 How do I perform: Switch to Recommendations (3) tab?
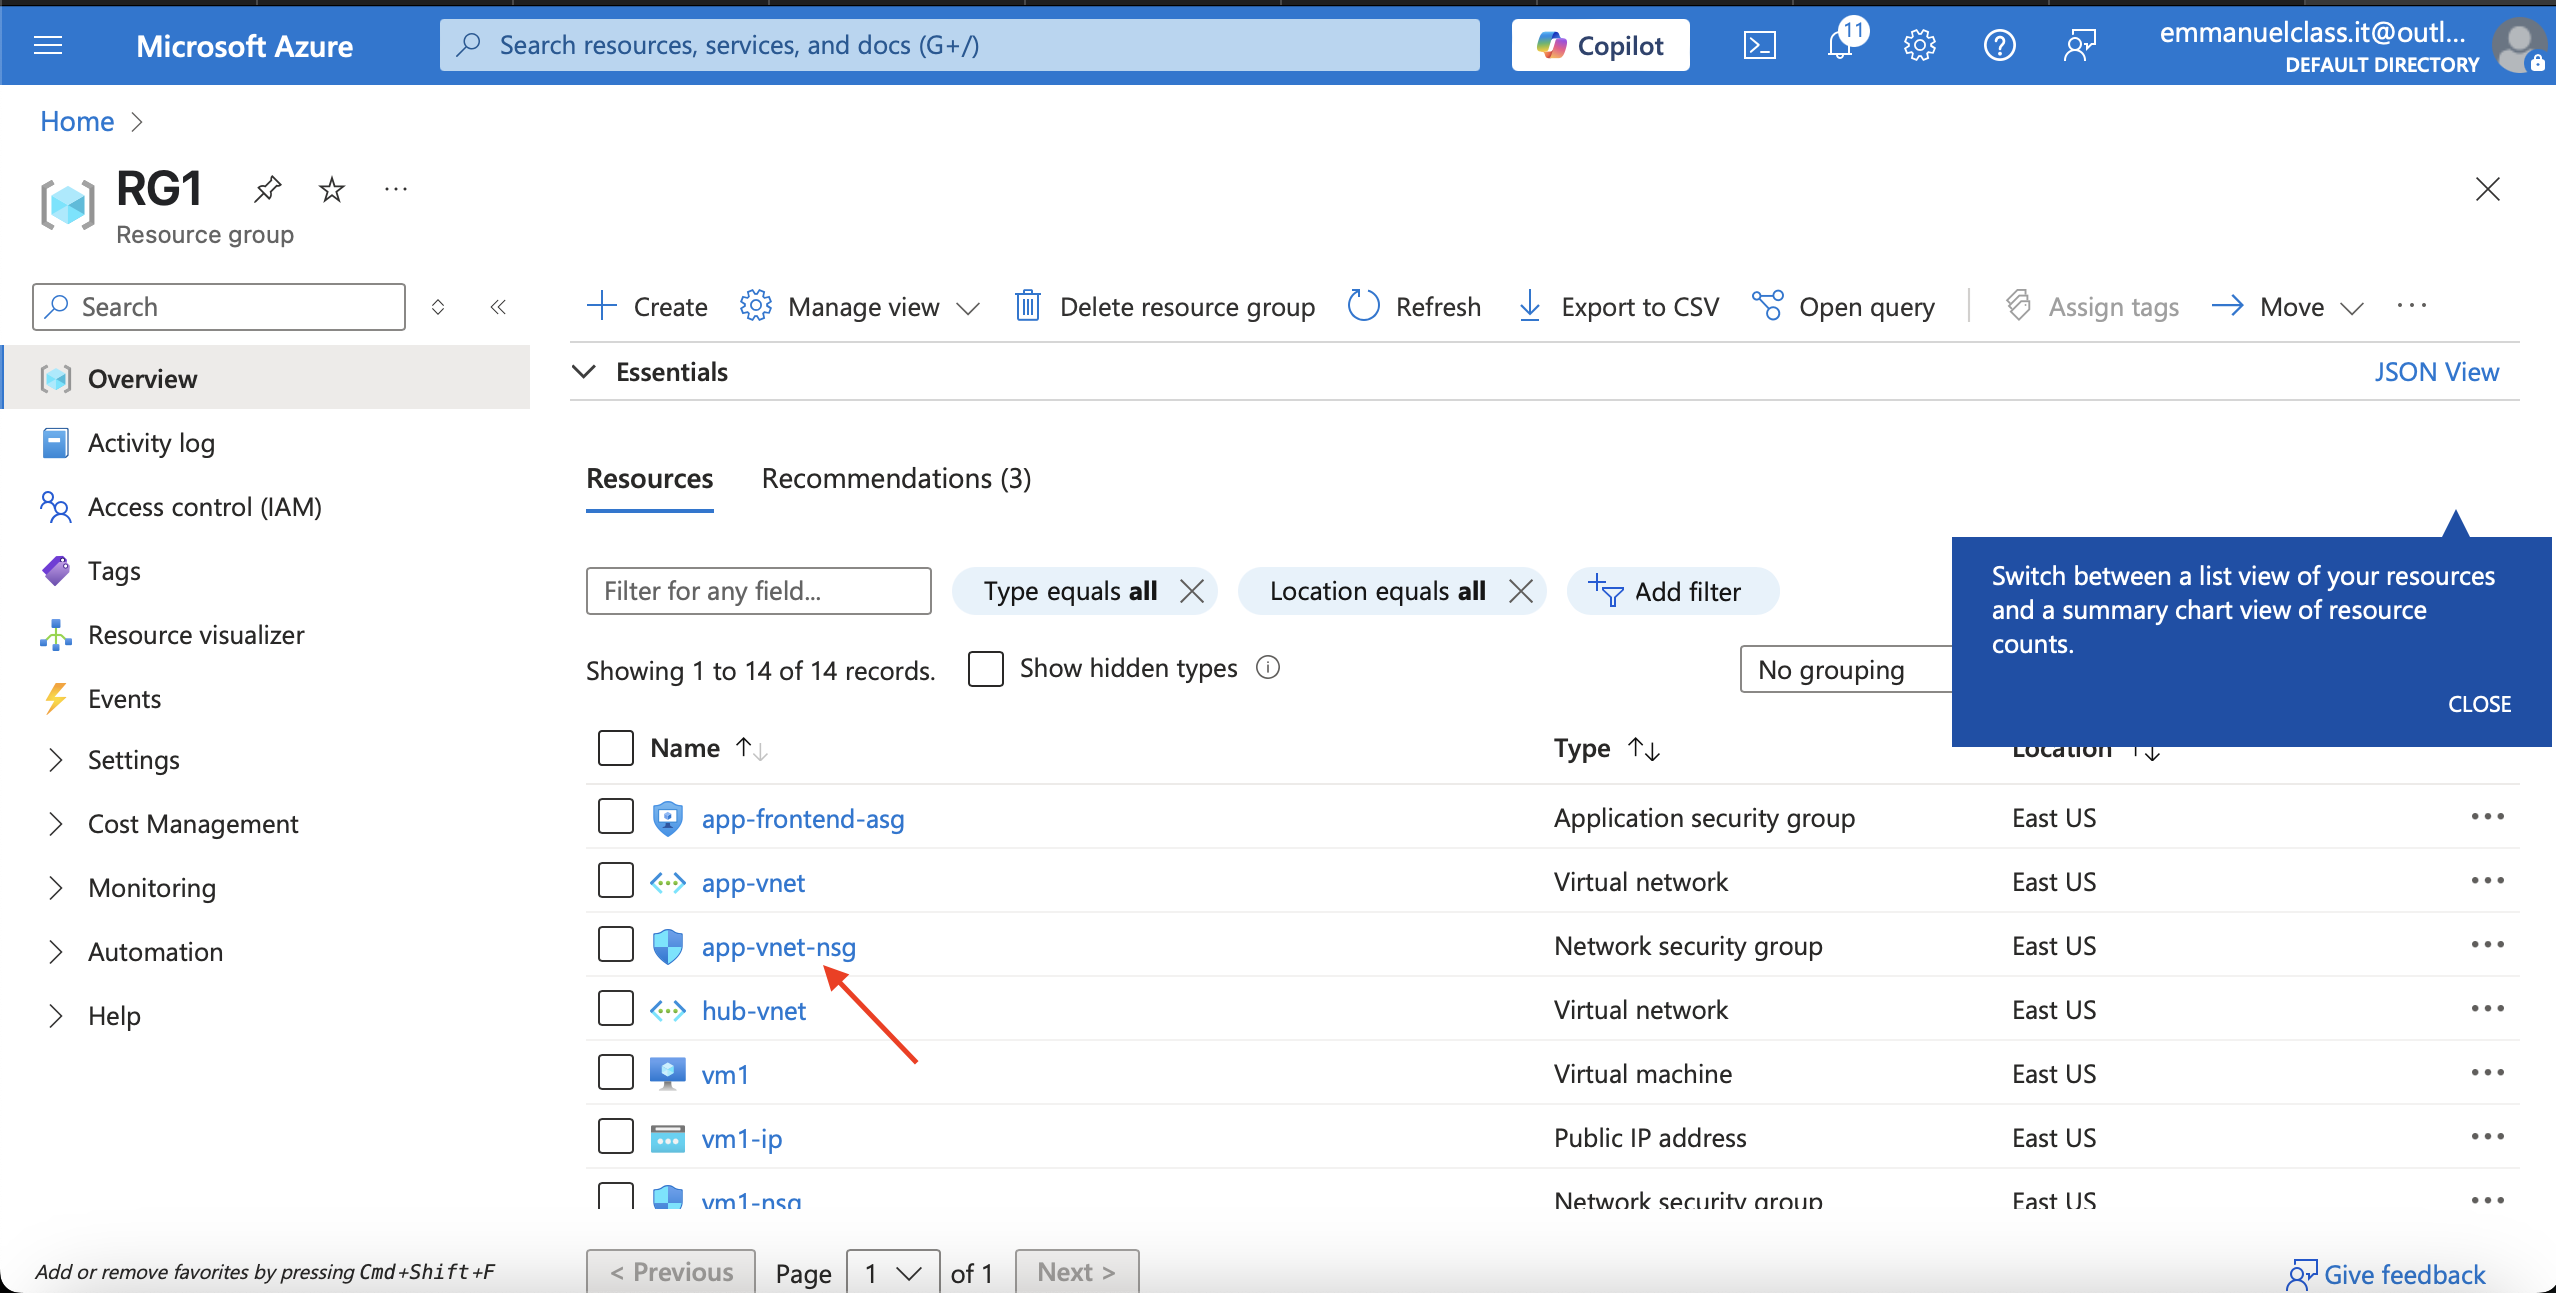coord(896,479)
